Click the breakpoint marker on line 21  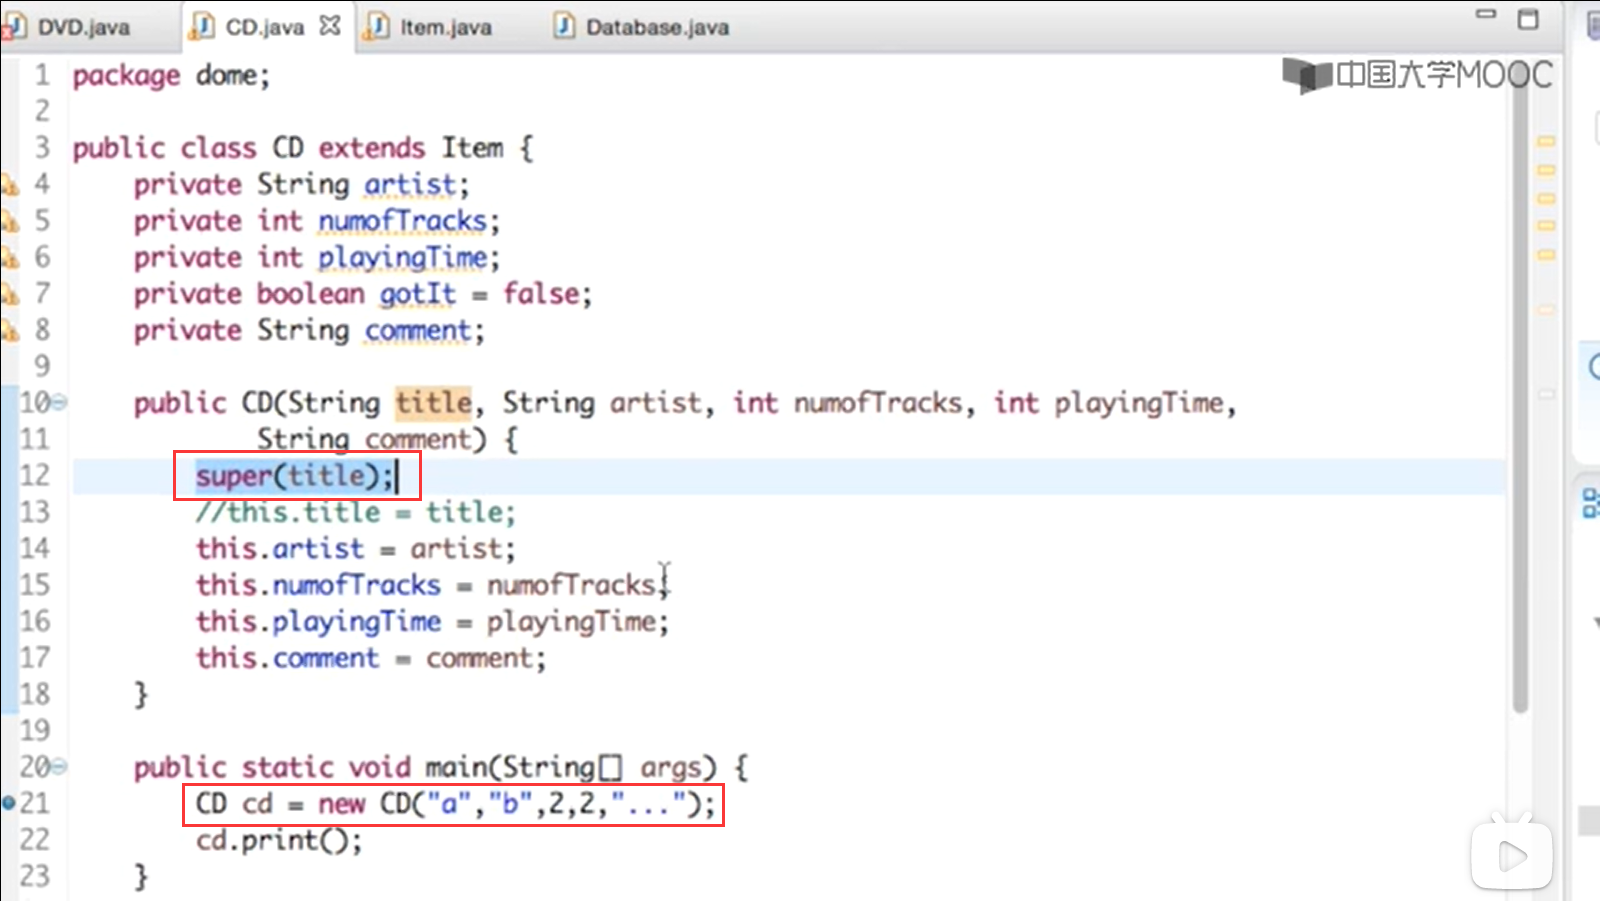pyautogui.click(x=8, y=803)
